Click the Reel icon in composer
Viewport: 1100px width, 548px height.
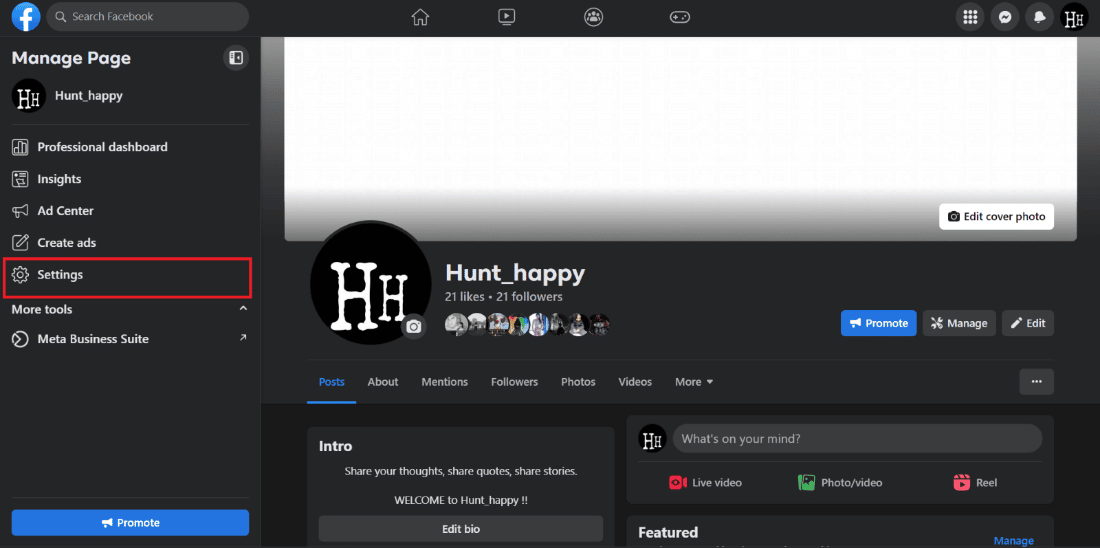click(961, 482)
